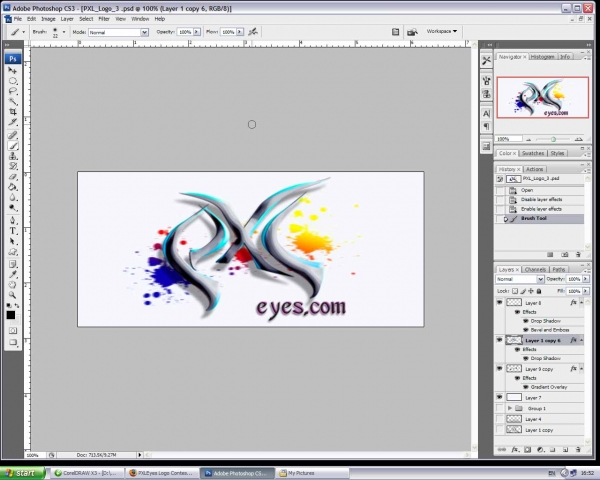The image size is (600, 480).
Task: Select Disable layer effects history state
Action: point(540,199)
